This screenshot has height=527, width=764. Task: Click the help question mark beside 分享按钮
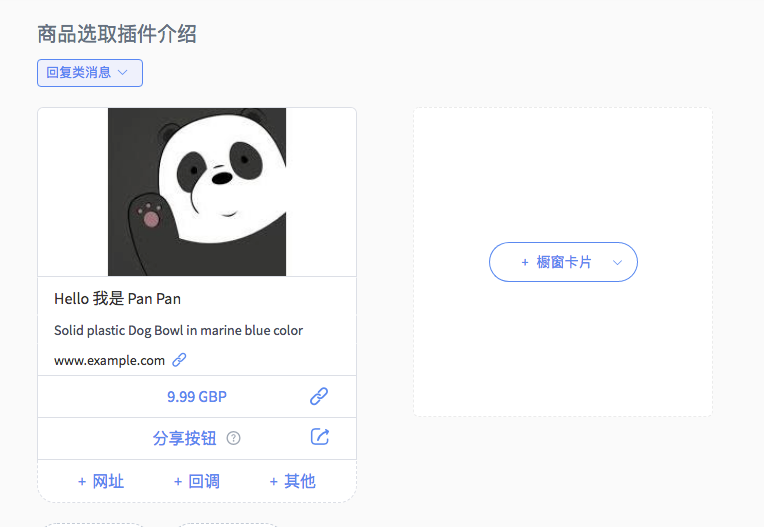coord(233,438)
